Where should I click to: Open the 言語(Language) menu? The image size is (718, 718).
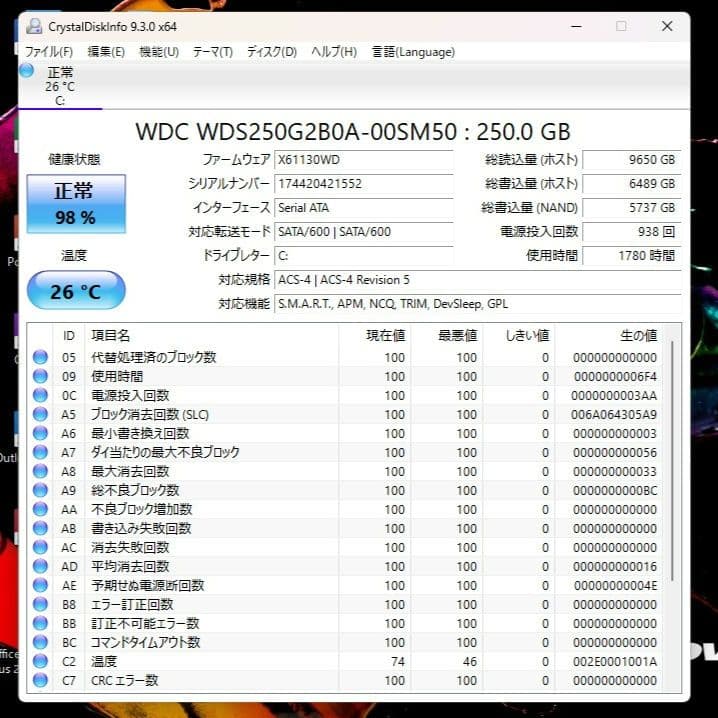pyautogui.click(x=413, y=52)
